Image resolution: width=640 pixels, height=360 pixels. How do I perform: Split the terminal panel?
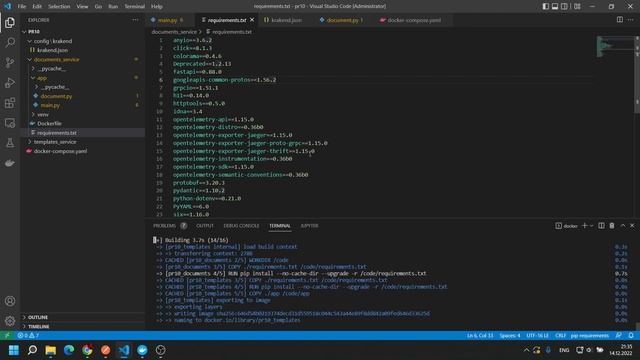tap(601, 226)
